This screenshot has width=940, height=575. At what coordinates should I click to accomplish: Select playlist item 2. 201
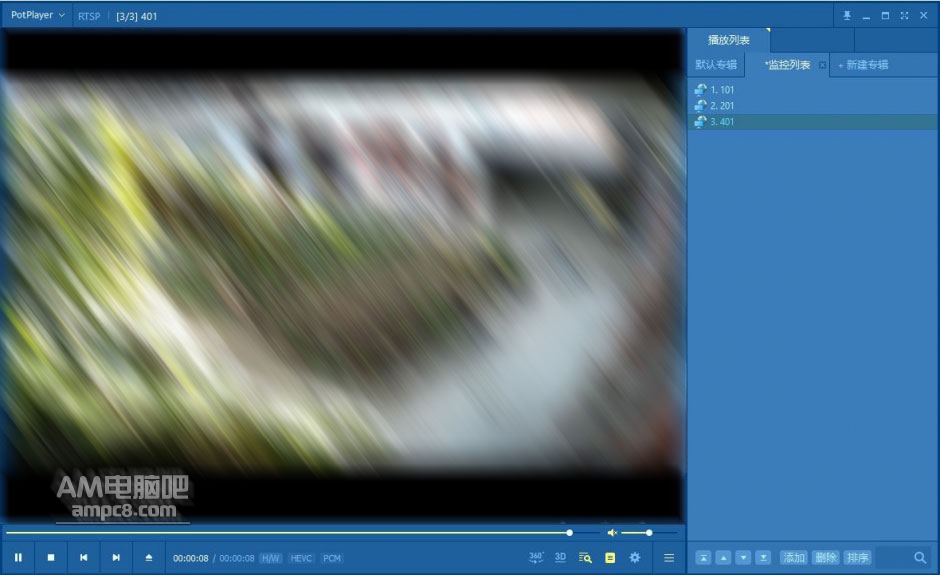tap(813, 106)
